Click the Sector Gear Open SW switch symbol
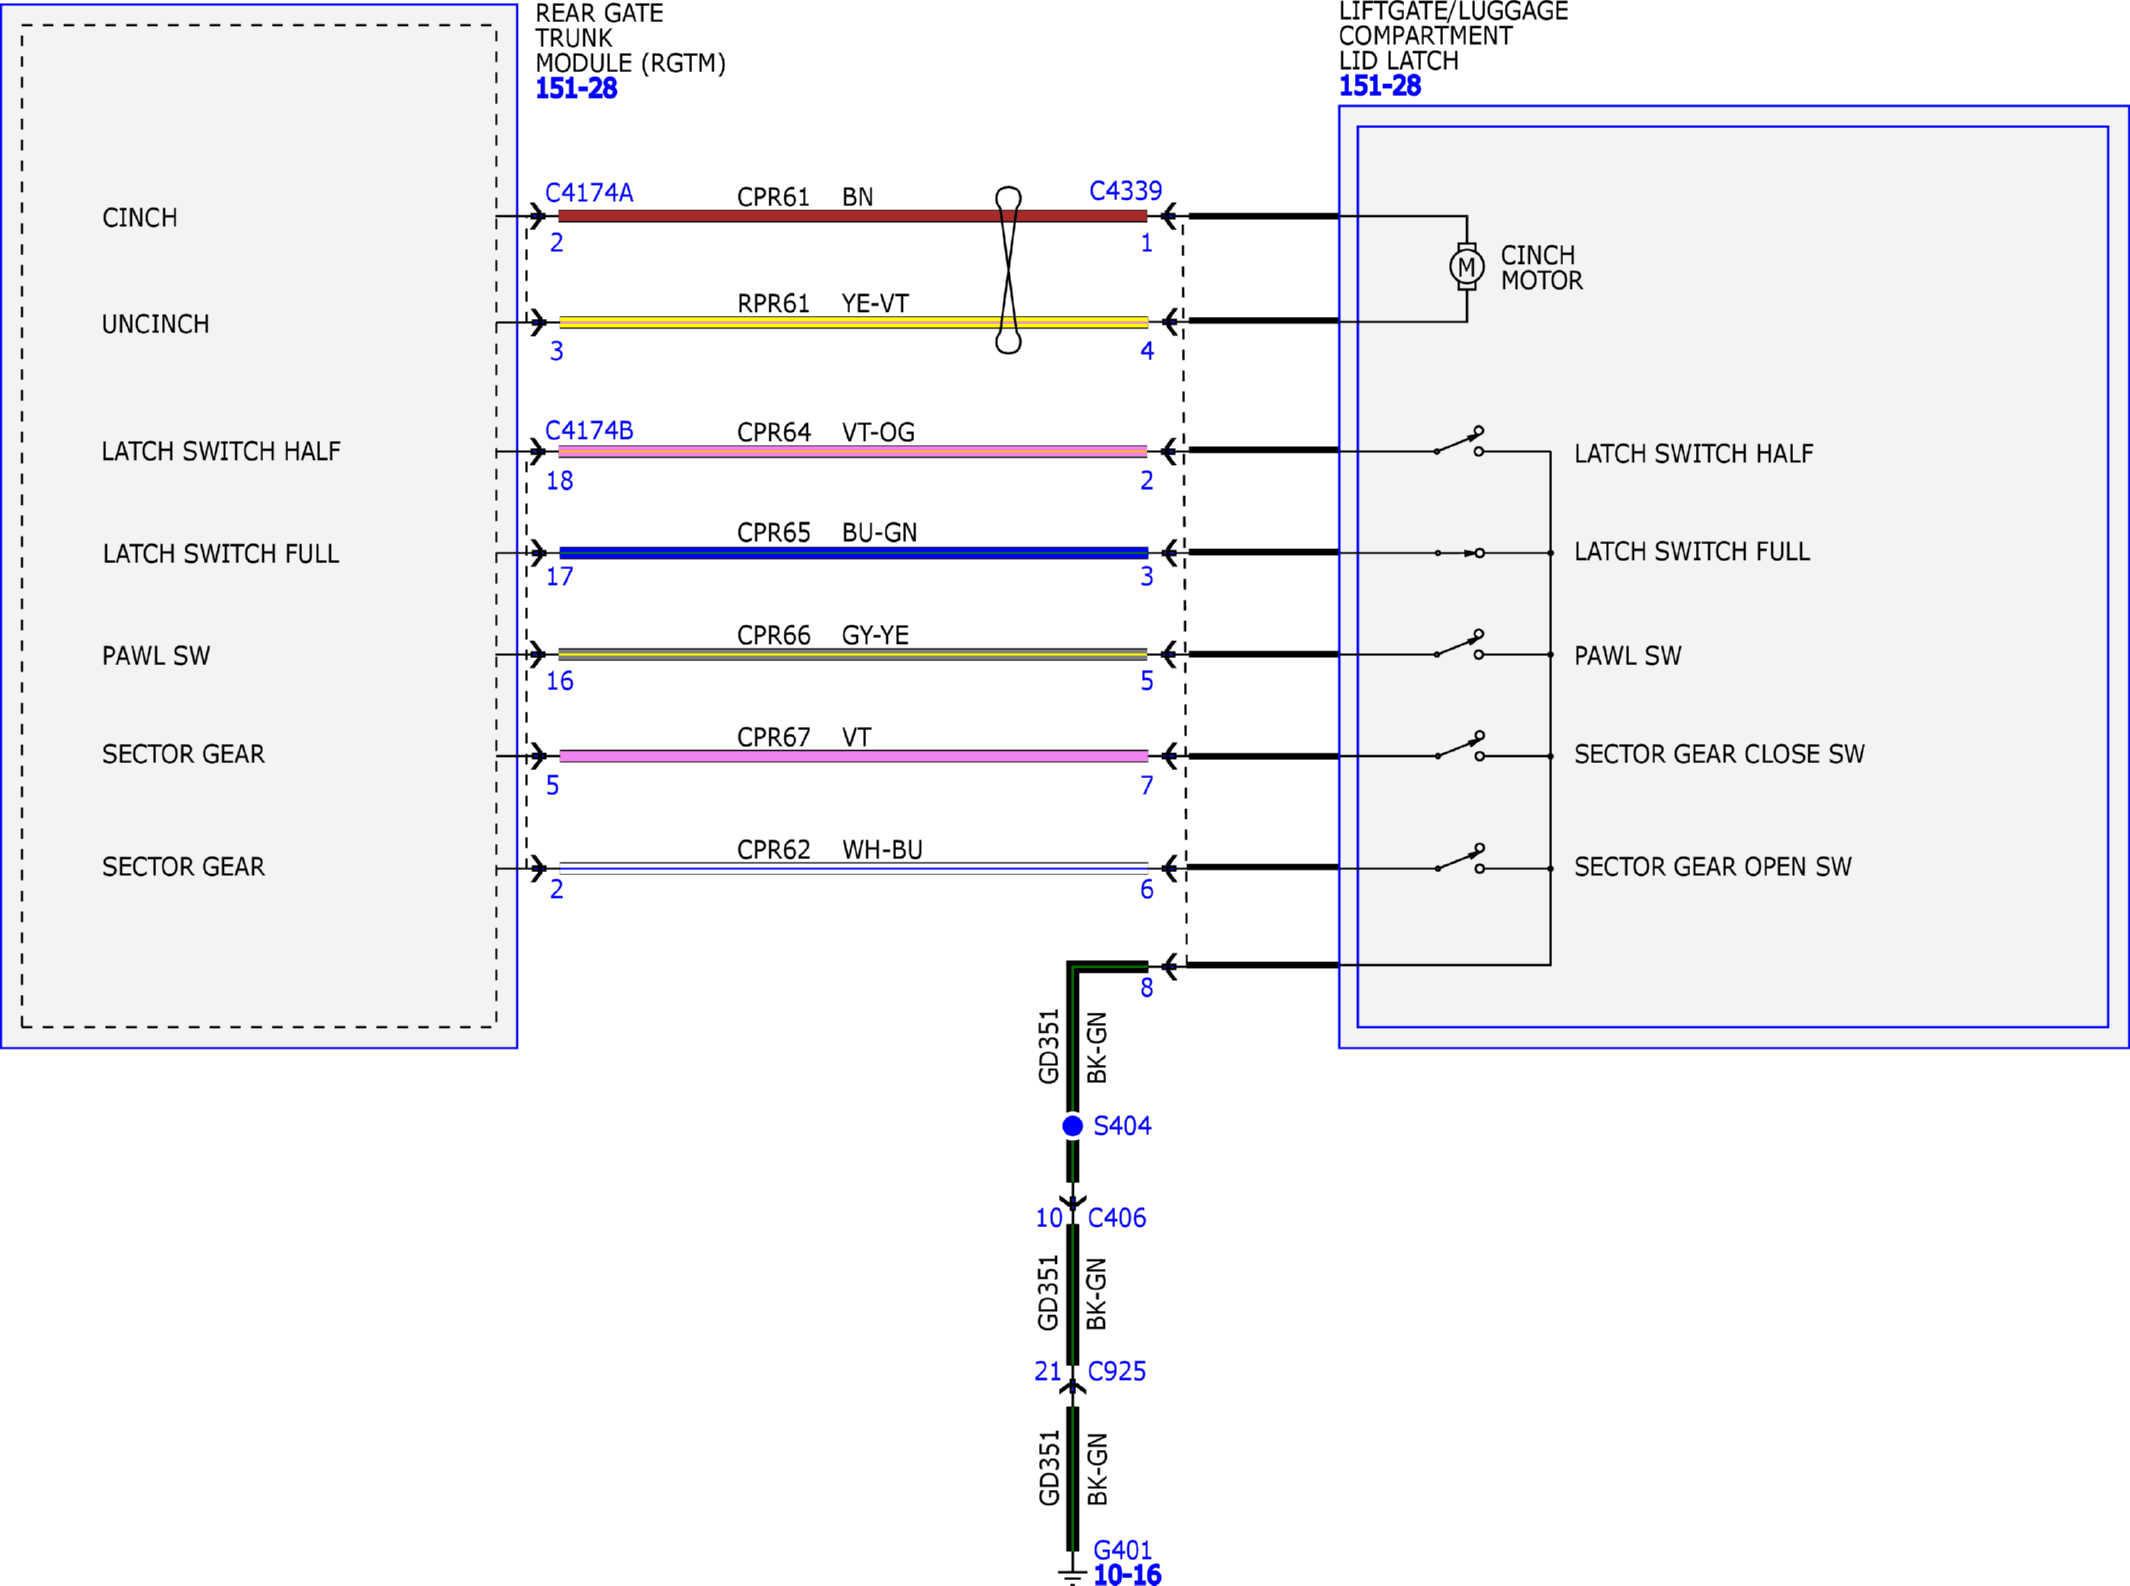 coord(1460,859)
